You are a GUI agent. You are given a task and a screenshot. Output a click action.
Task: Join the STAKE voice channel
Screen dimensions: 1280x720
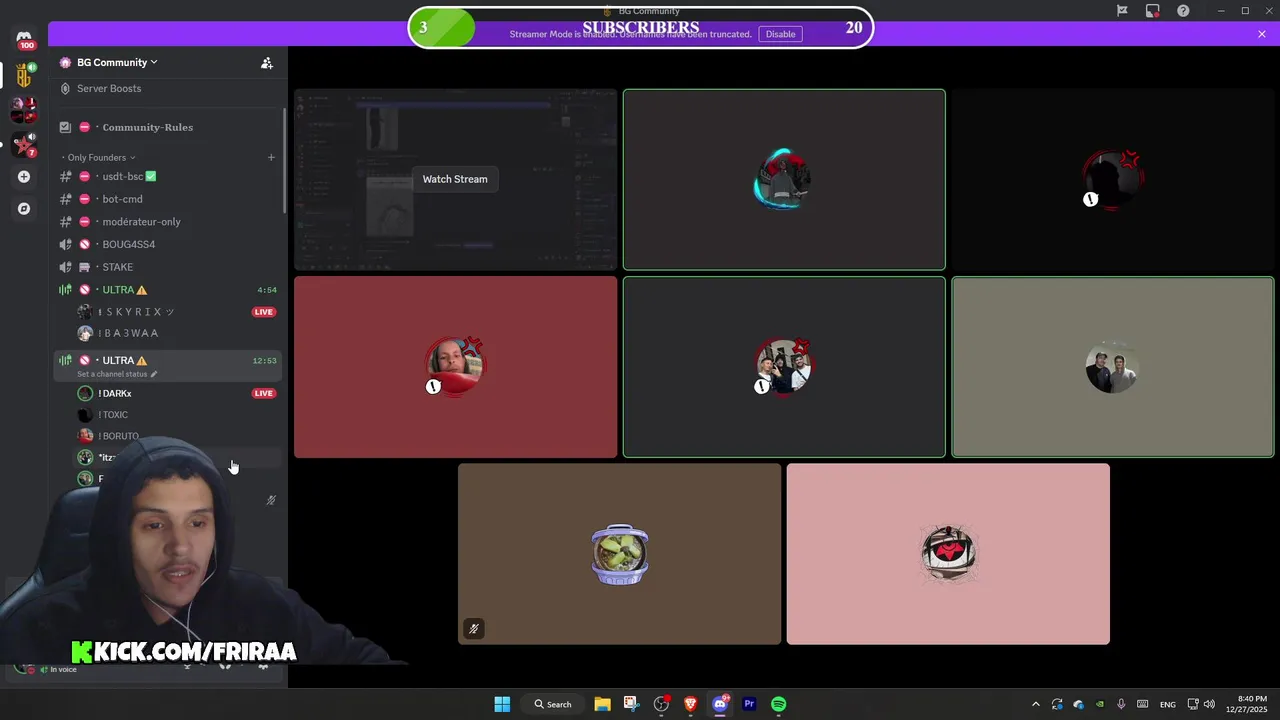point(117,267)
